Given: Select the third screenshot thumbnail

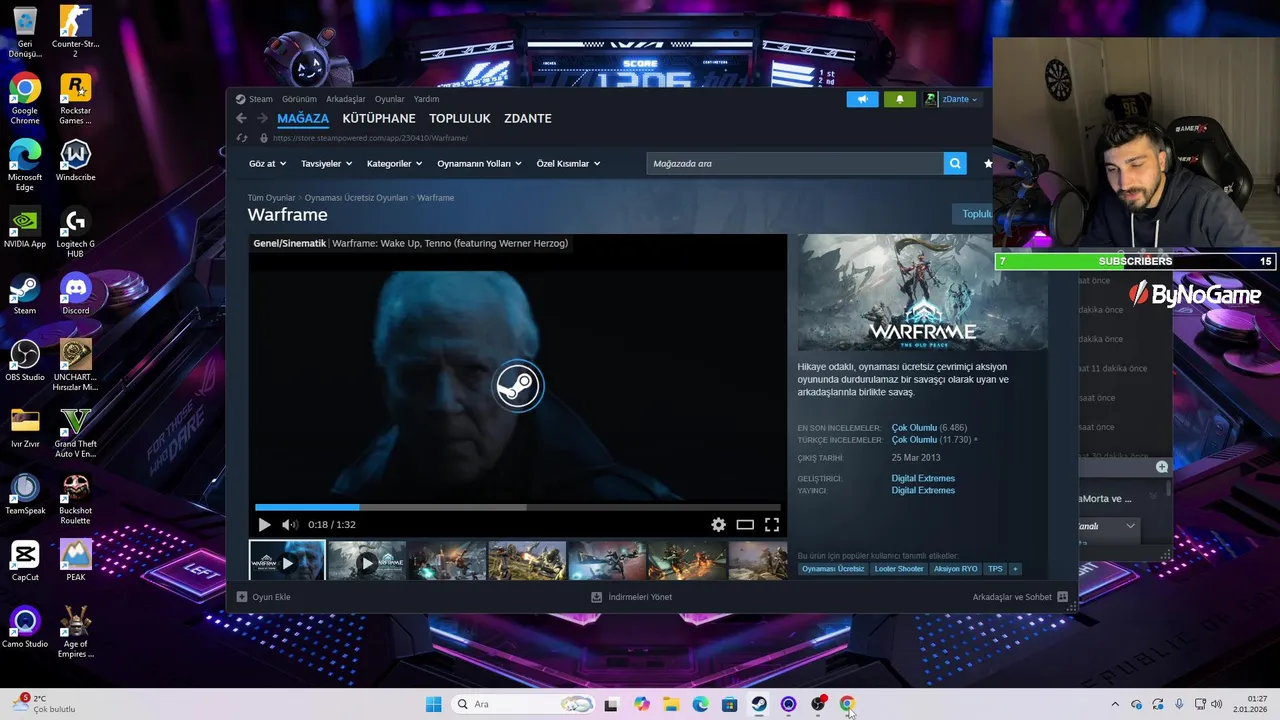Looking at the screenshot, I should coord(447,561).
